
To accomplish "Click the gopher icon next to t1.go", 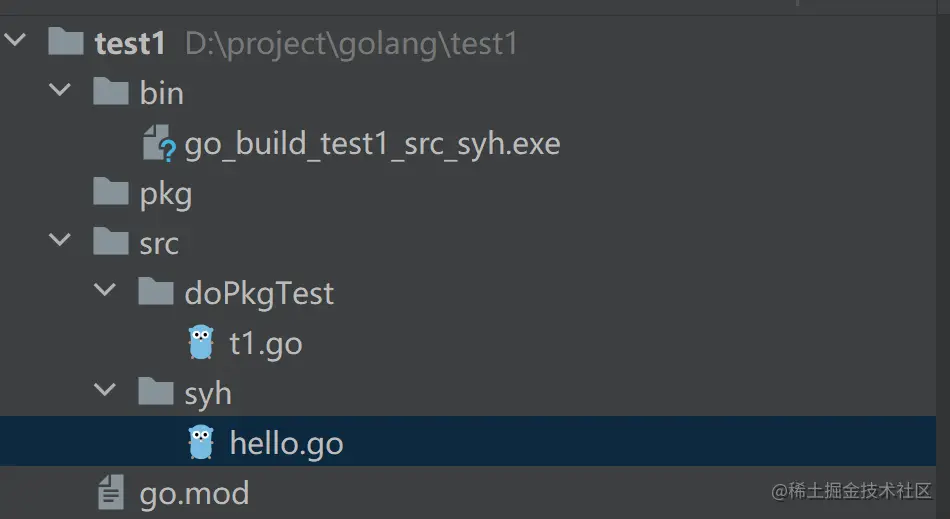I will click(x=201, y=342).
